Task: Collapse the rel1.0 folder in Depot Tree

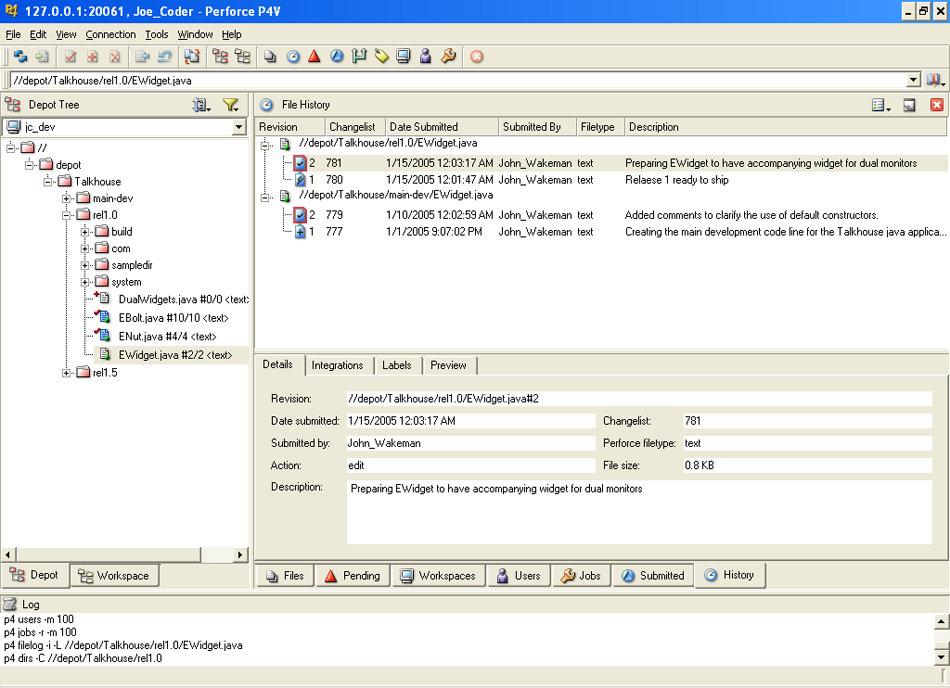Action: tap(67, 215)
